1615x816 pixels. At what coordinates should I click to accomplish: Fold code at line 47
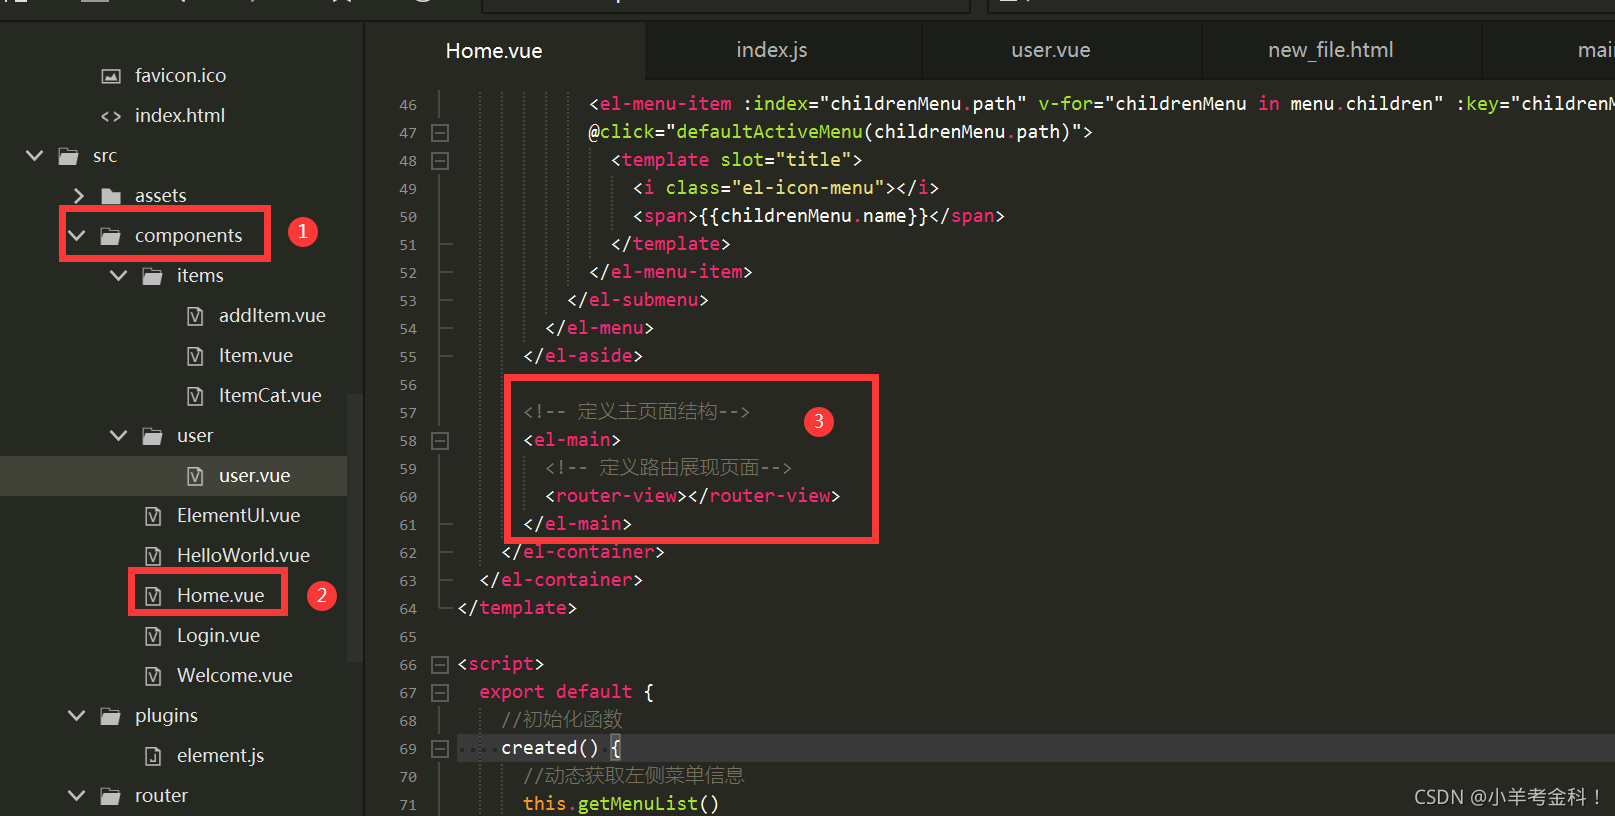[x=440, y=133]
